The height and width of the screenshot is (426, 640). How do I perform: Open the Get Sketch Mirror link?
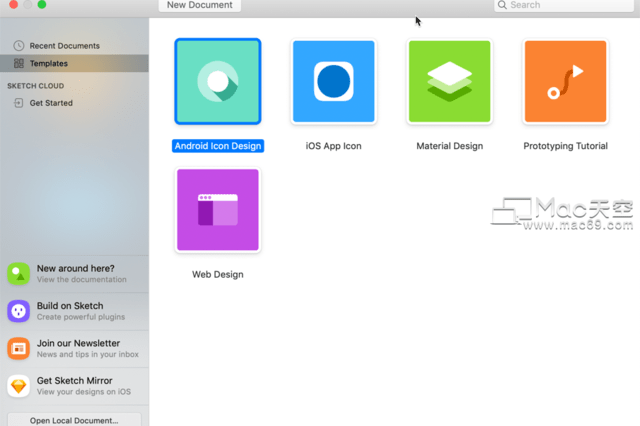pos(74,386)
